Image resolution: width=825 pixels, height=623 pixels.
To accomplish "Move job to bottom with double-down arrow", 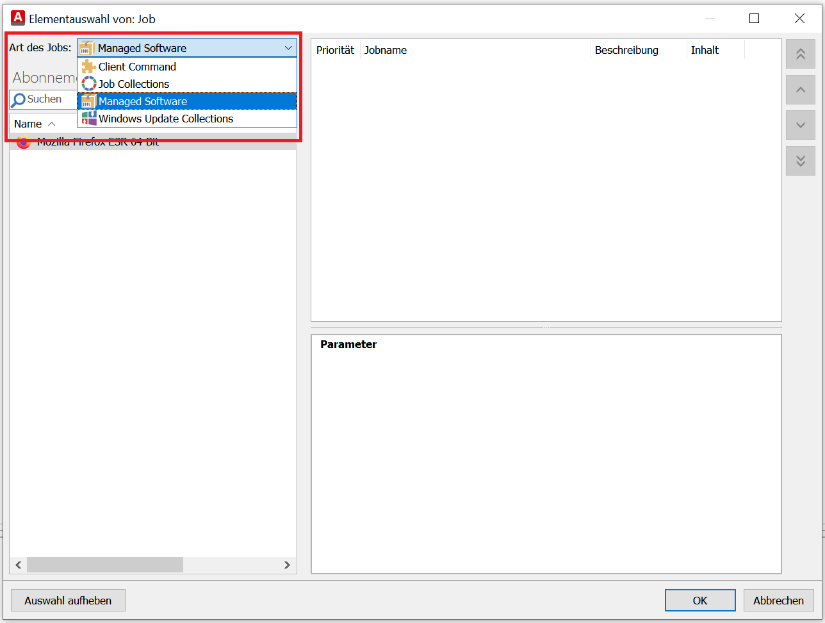I will pyautogui.click(x=800, y=160).
